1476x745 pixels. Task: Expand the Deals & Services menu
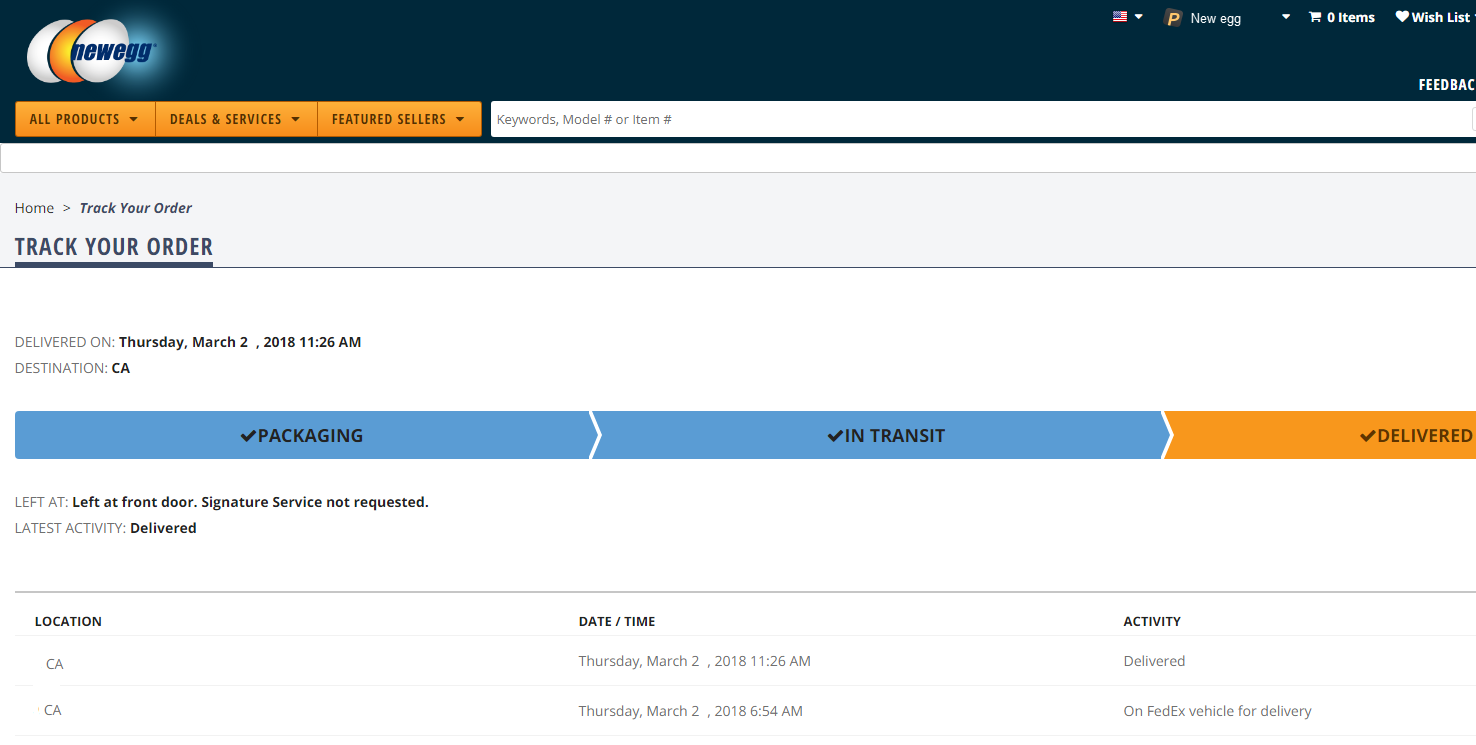pos(236,119)
